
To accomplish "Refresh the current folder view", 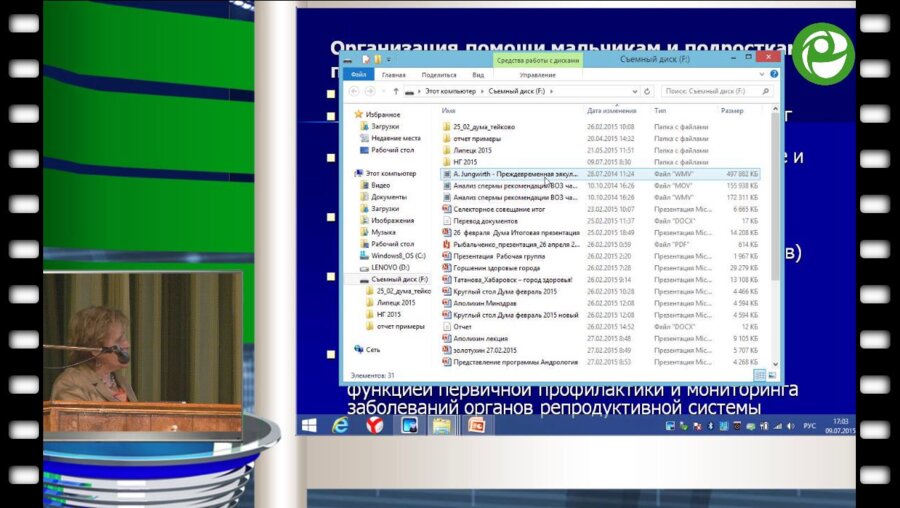I will [x=647, y=91].
